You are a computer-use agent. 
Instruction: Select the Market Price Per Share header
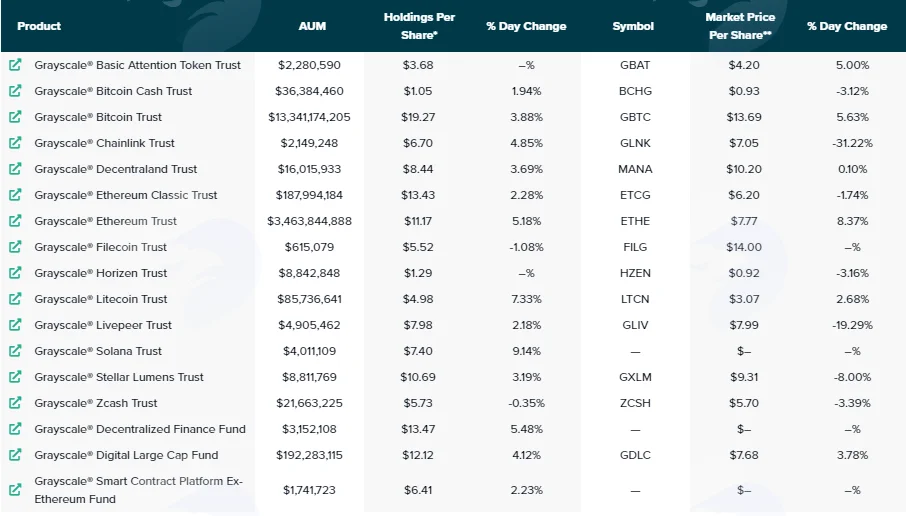tap(740, 26)
